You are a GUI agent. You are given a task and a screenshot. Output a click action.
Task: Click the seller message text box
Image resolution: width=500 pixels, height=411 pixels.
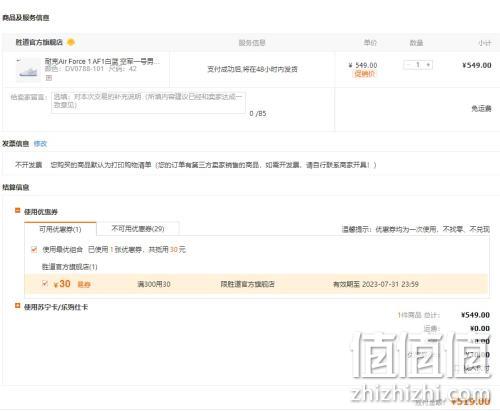[148, 103]
